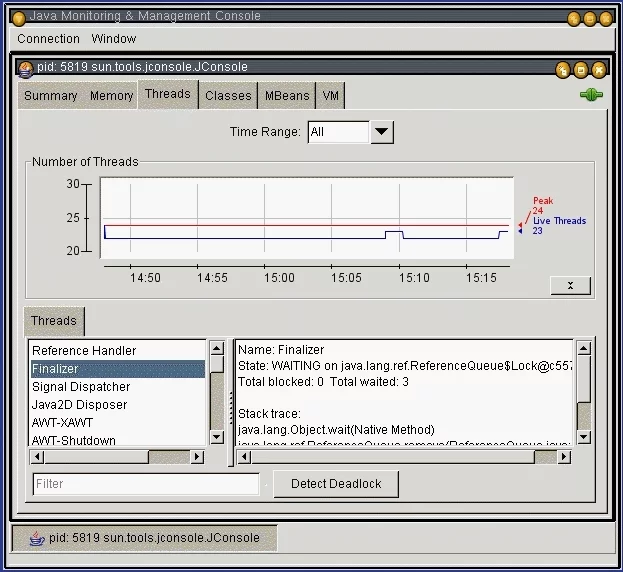
Task: Minimize the Java Monitoring Console main window
Action: tap(574, 18)
